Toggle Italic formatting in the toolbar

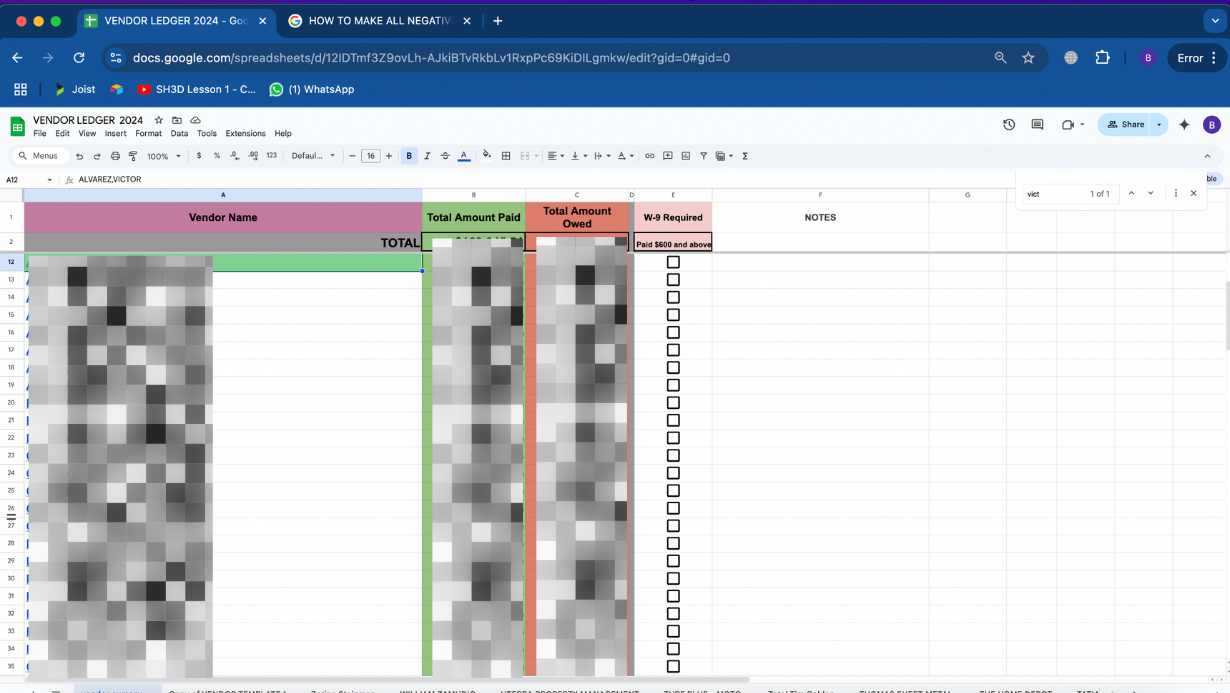pos(427,156)
